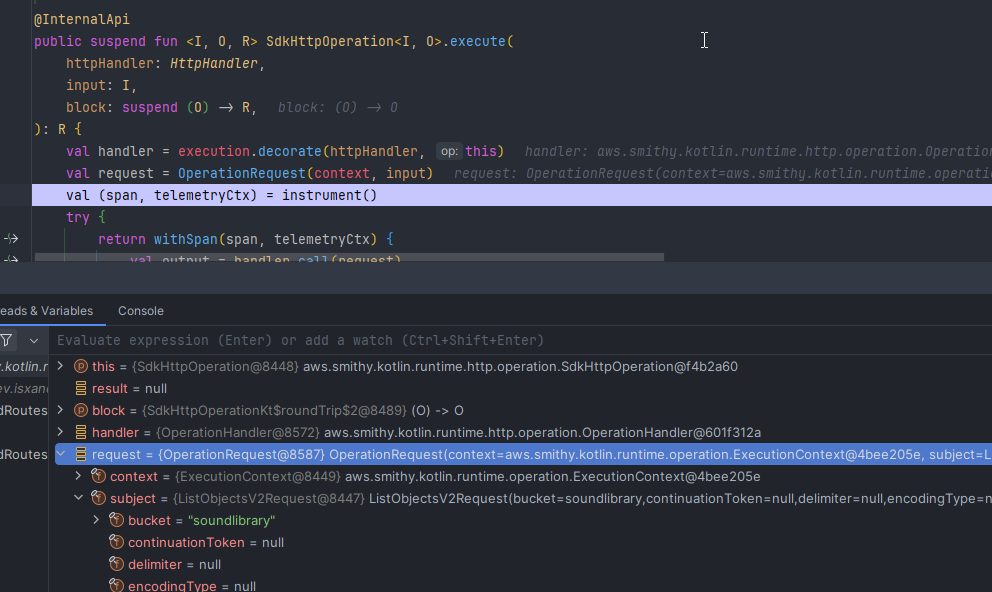Switch to the Console tab
The height and width of the screenshot is (592, 992).
click(x=140, y=311)
